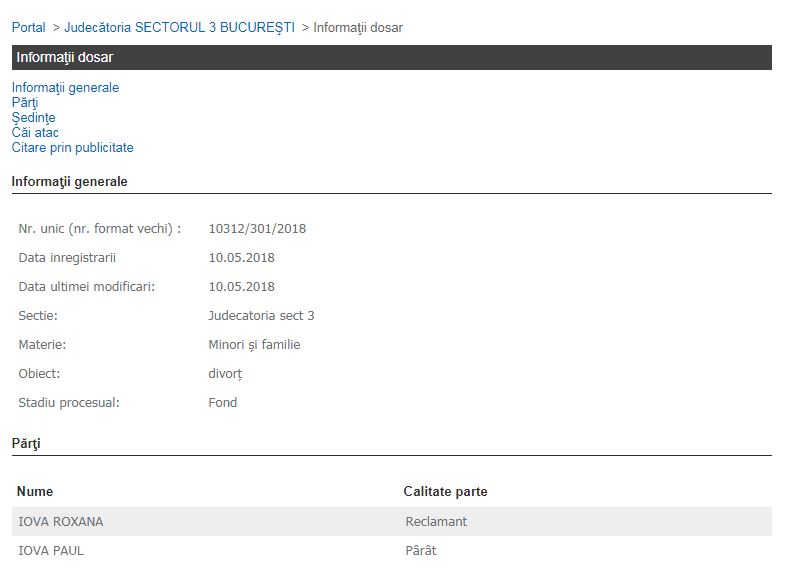Jump to Informaţii generale via navigation link
The height and width of the screenshot is (568, 806).
(65, 88)
